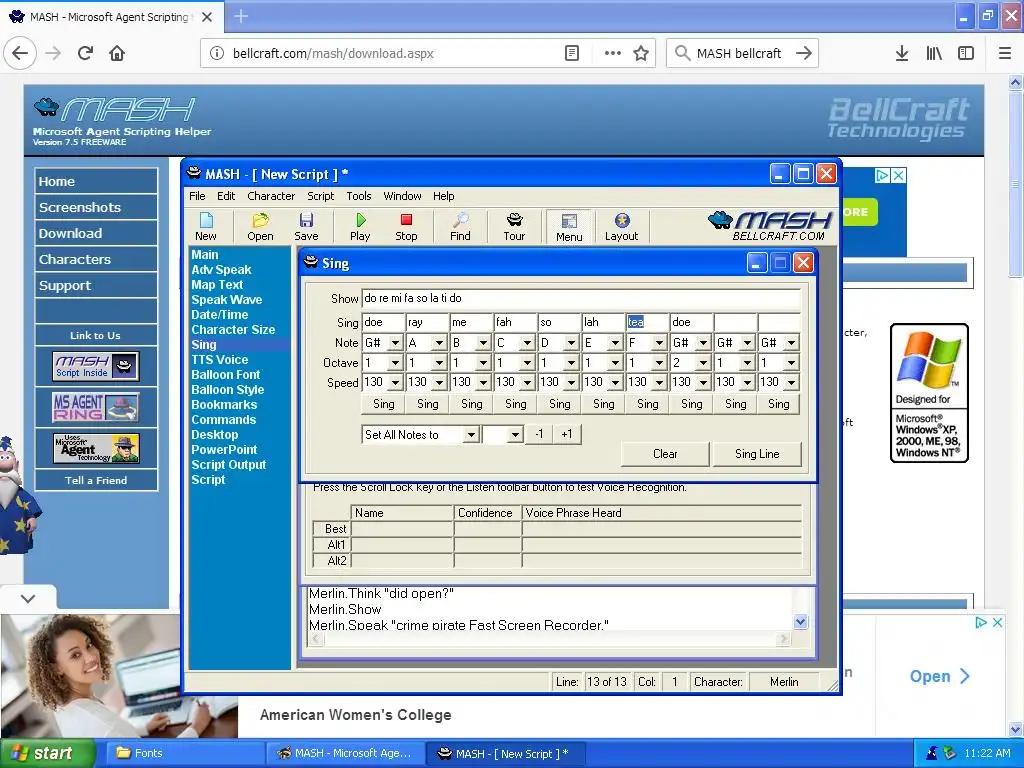Viewport: 1024px width, 768px height.
Task: Open the browser library icon
Action: pyautogui.click(x=934, y=53)
